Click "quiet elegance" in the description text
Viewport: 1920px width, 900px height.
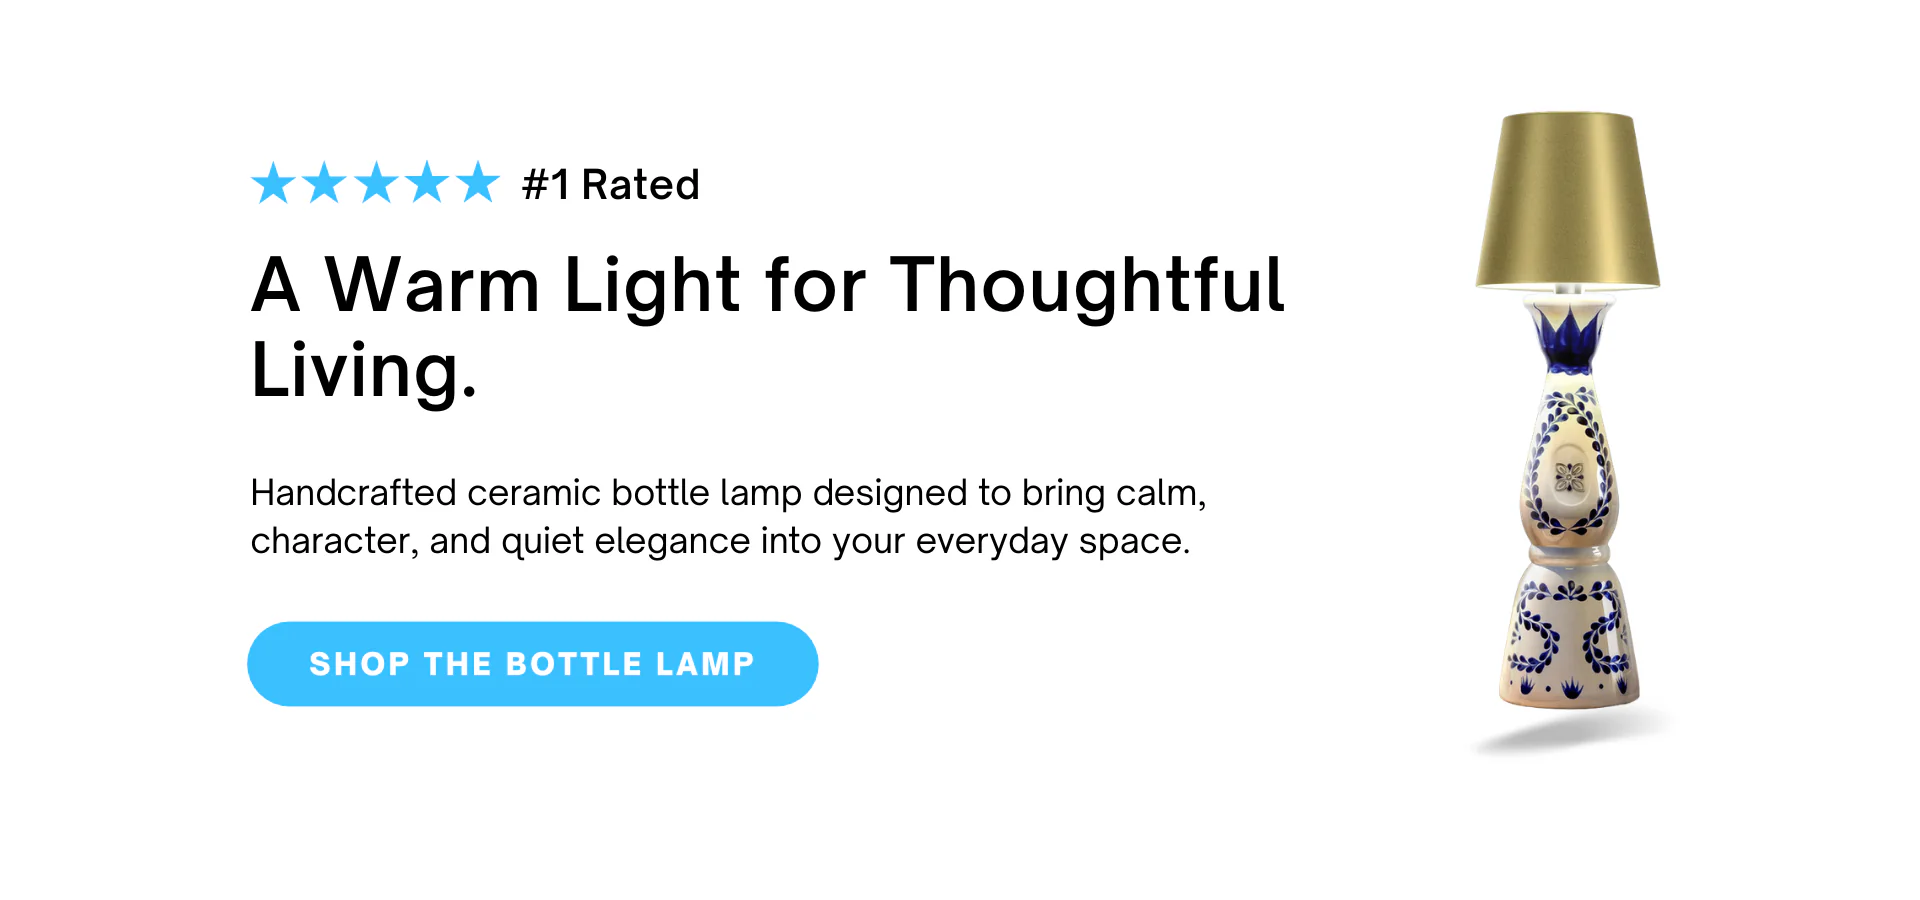click(625, 541)
